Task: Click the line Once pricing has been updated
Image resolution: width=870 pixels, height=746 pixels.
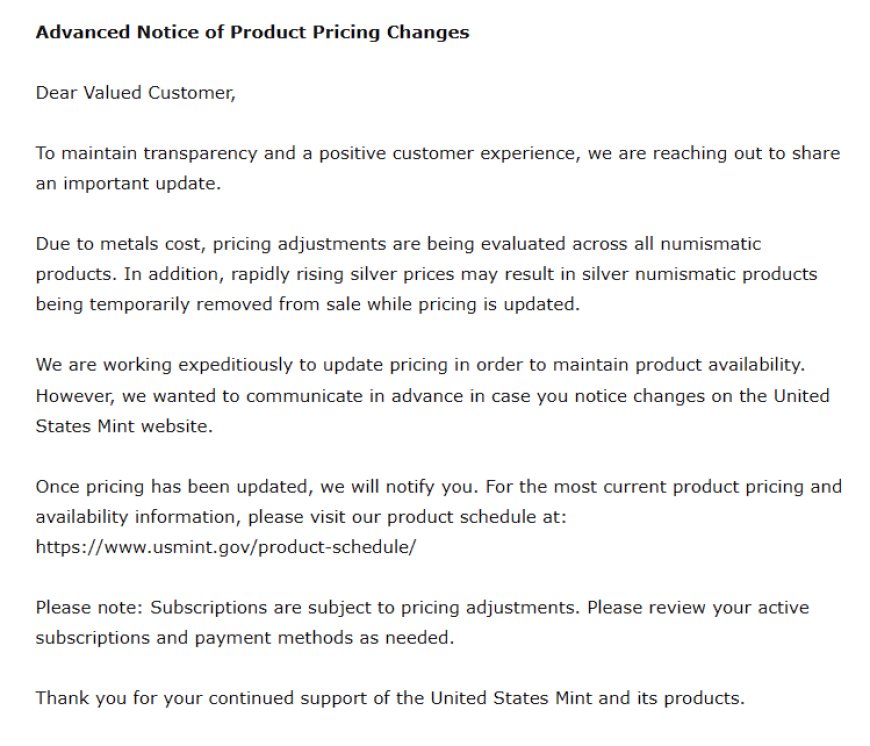Action: coord(438,487)
